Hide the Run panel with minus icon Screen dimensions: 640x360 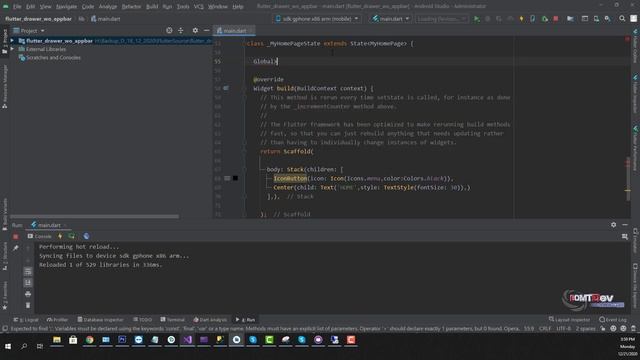coord(625,225)
